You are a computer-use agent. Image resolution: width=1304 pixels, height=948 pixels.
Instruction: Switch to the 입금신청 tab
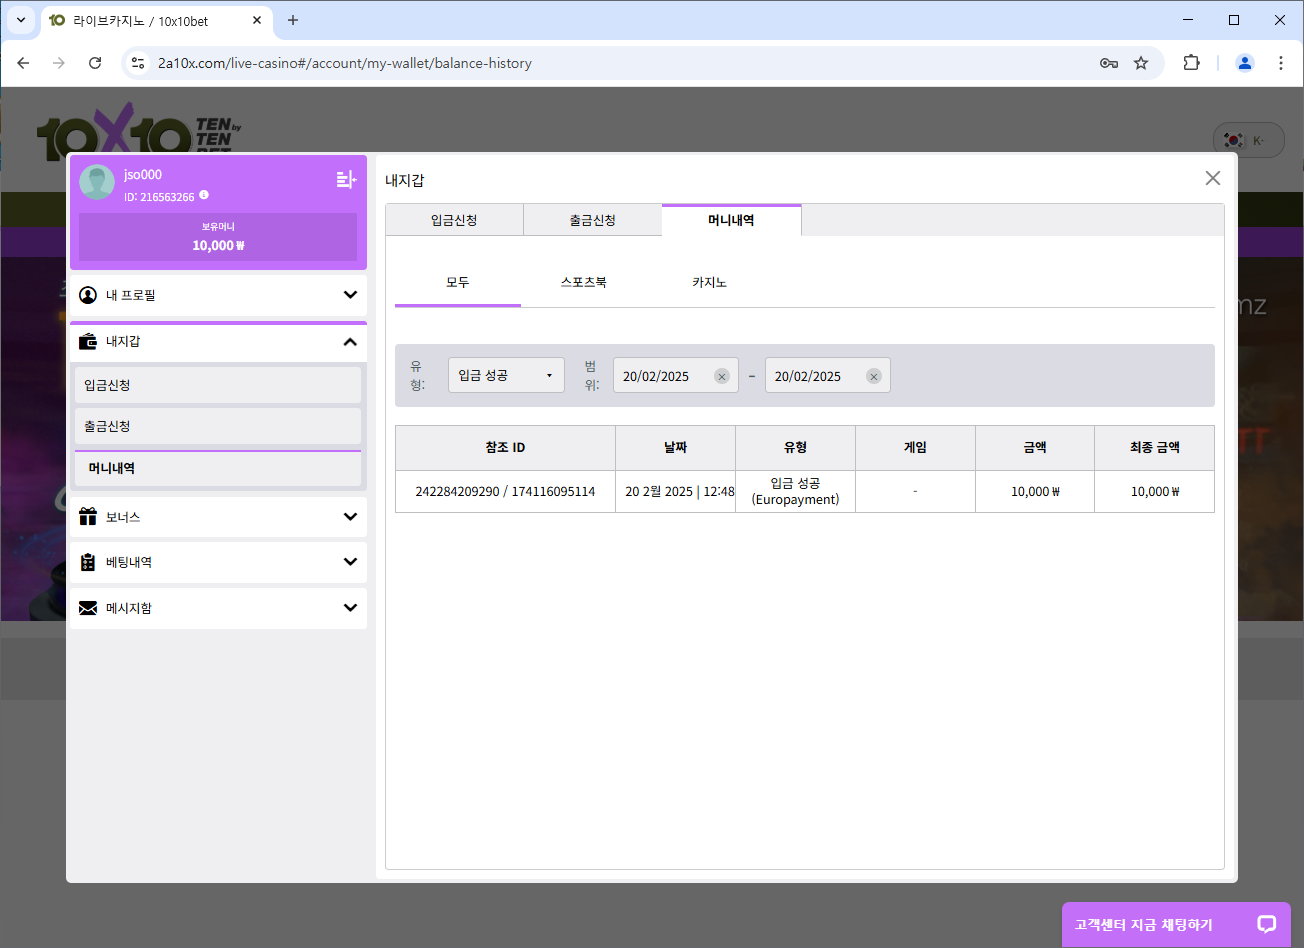point(454,220)
